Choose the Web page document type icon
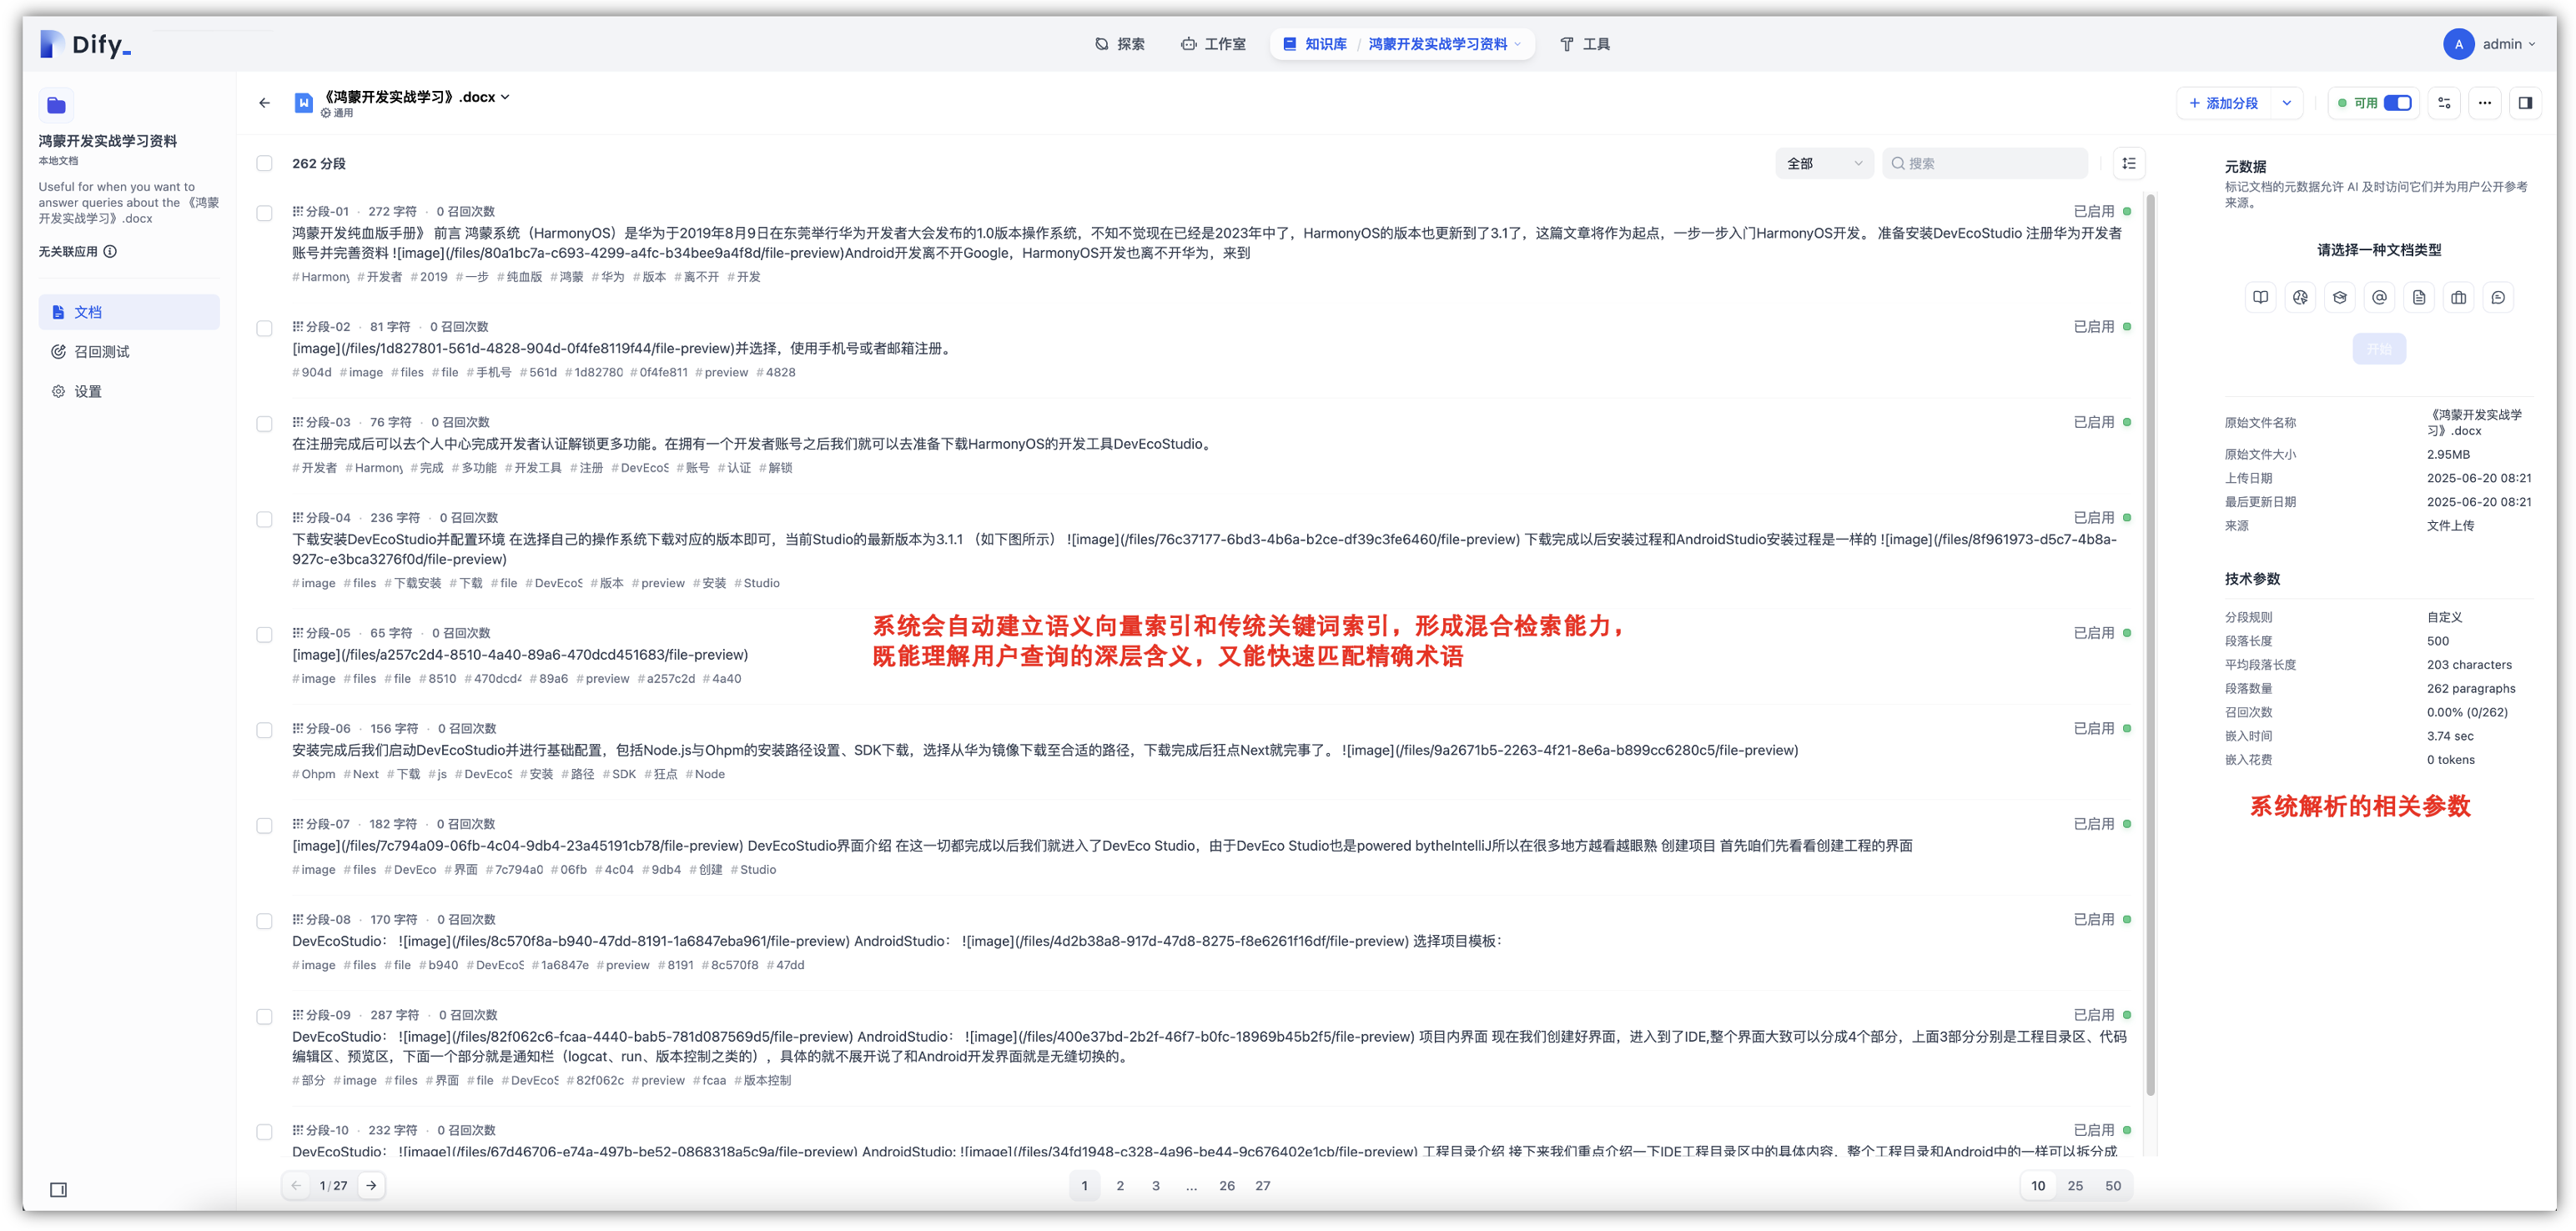The height and width of the screenshot is (1231, 2576). (x=2300, y=297)
